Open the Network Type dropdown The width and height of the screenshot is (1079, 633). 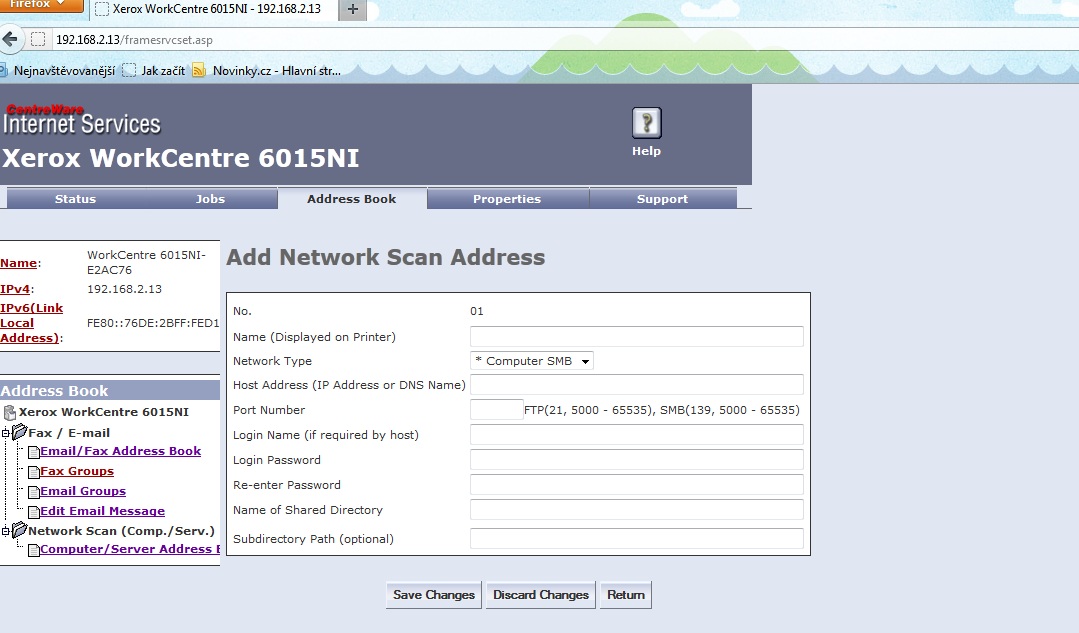[x=531, y=361]
